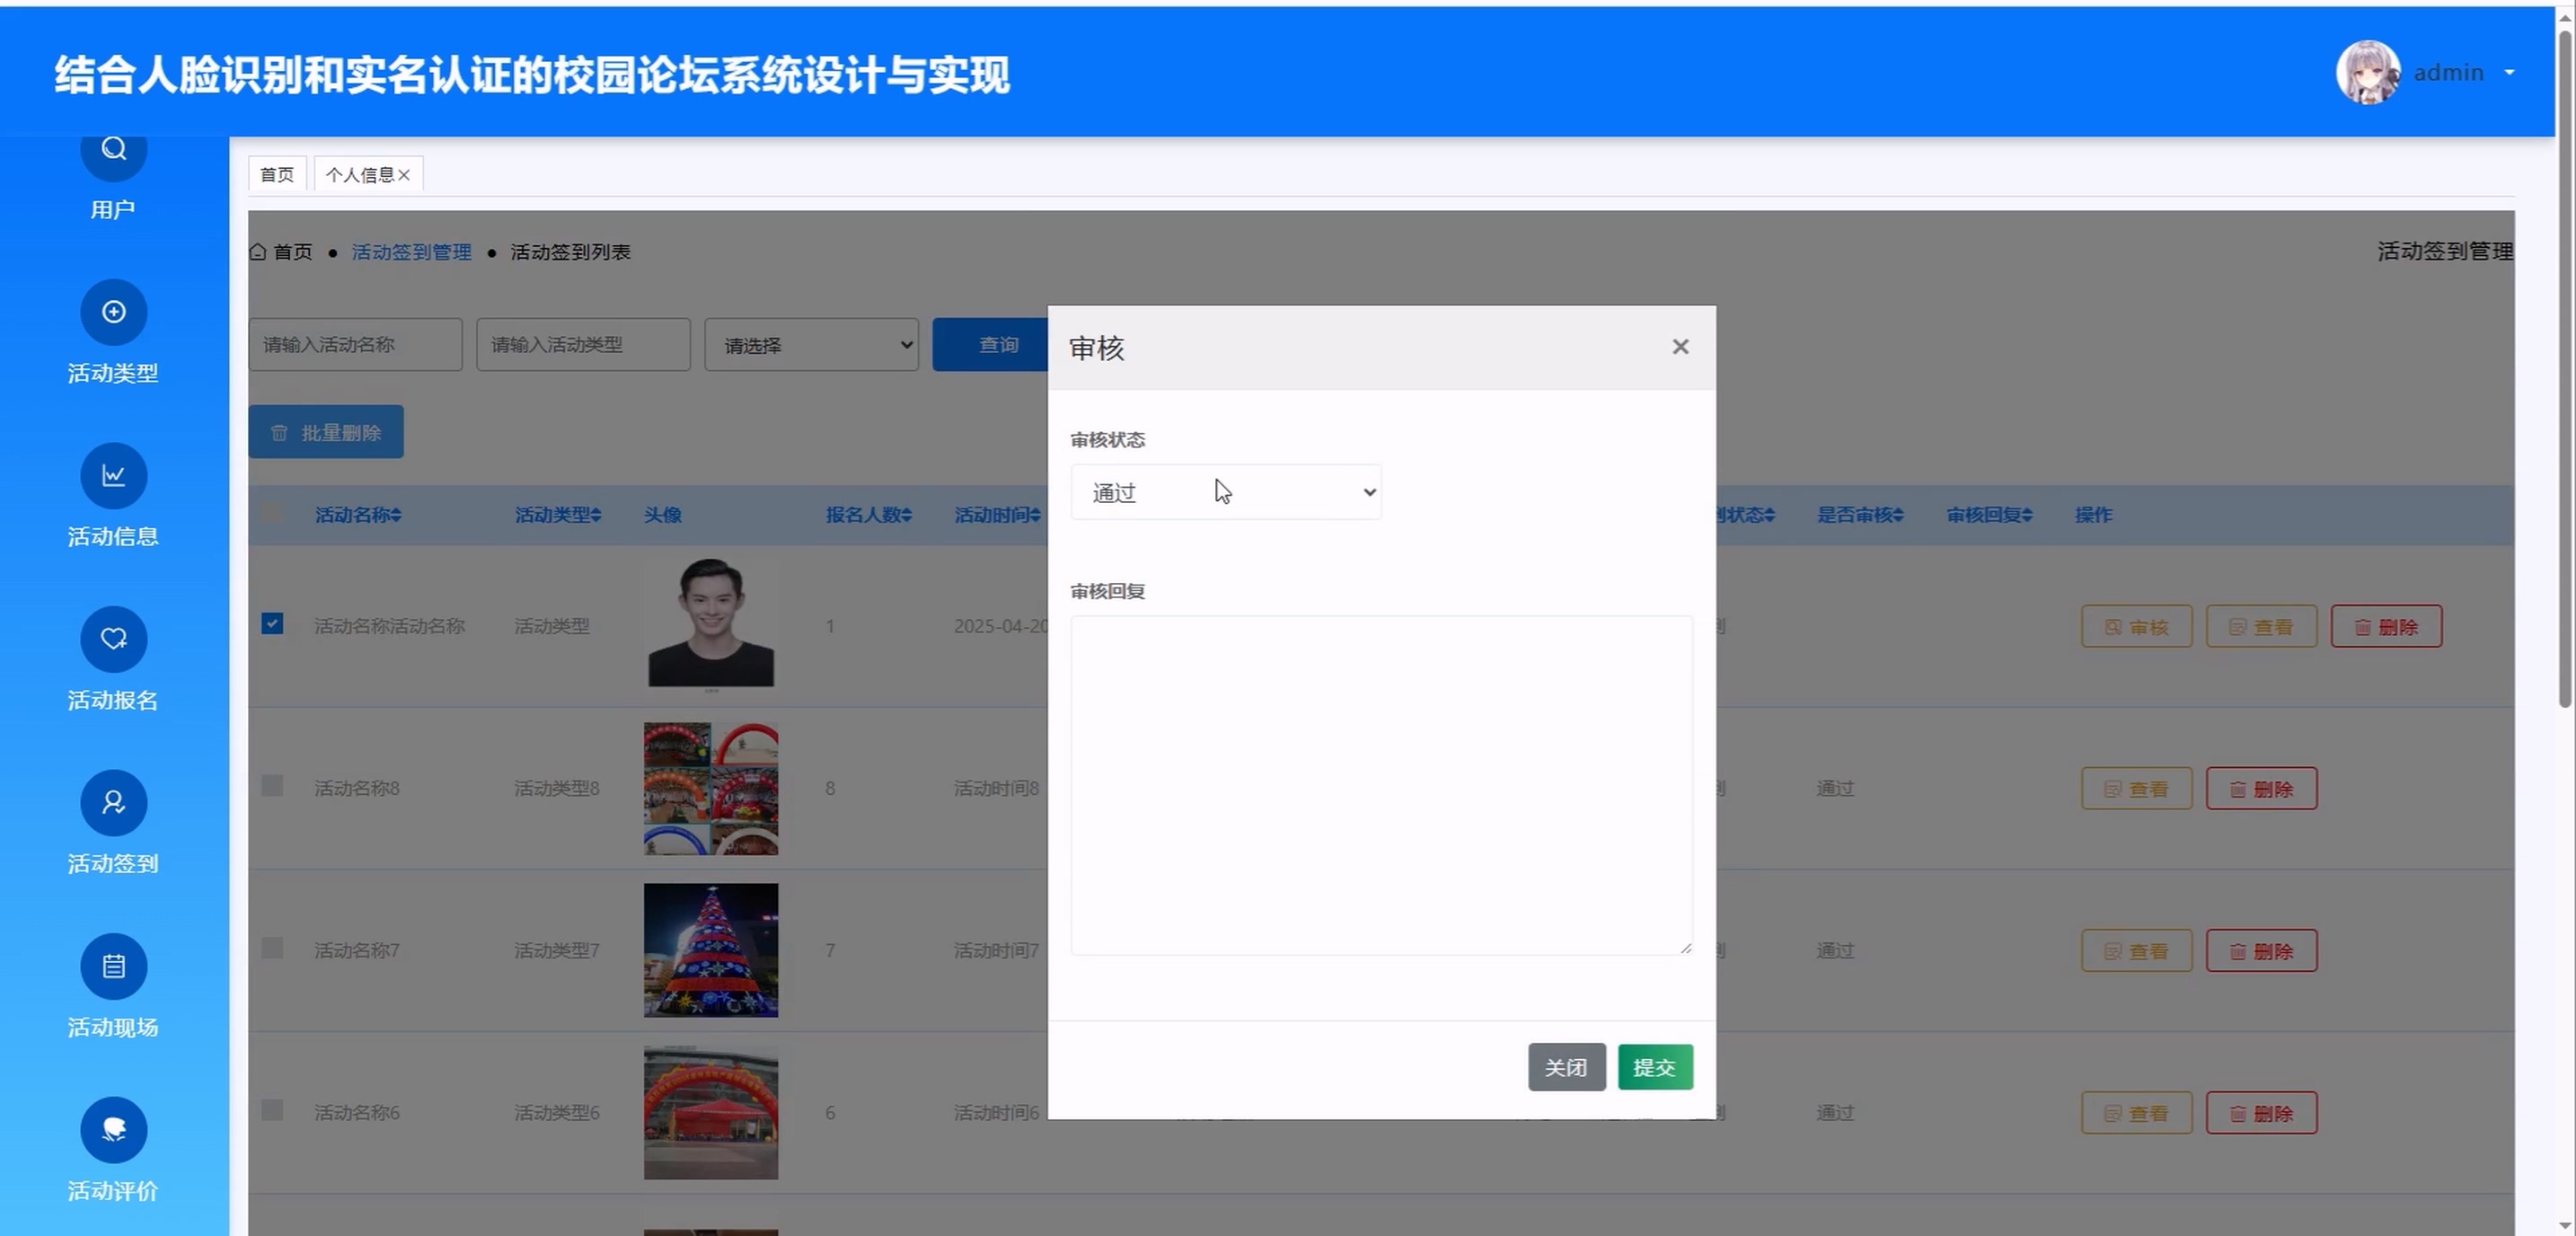Close the 个人信息 tab

click(404, 175)
